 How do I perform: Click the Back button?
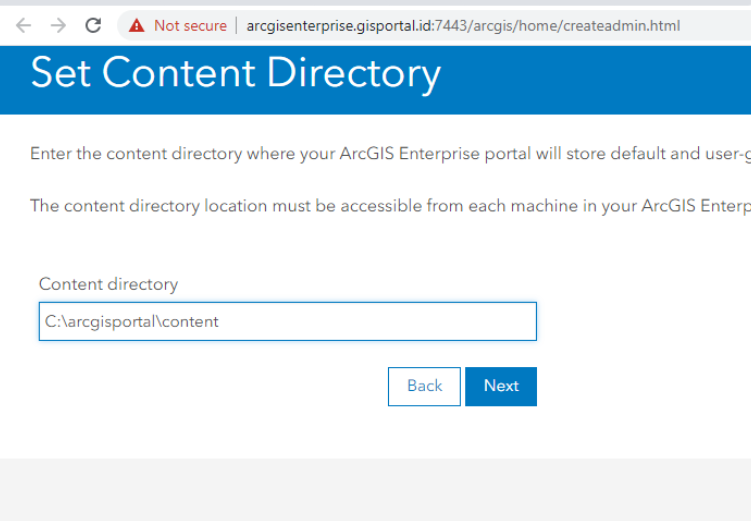[424, 386]
